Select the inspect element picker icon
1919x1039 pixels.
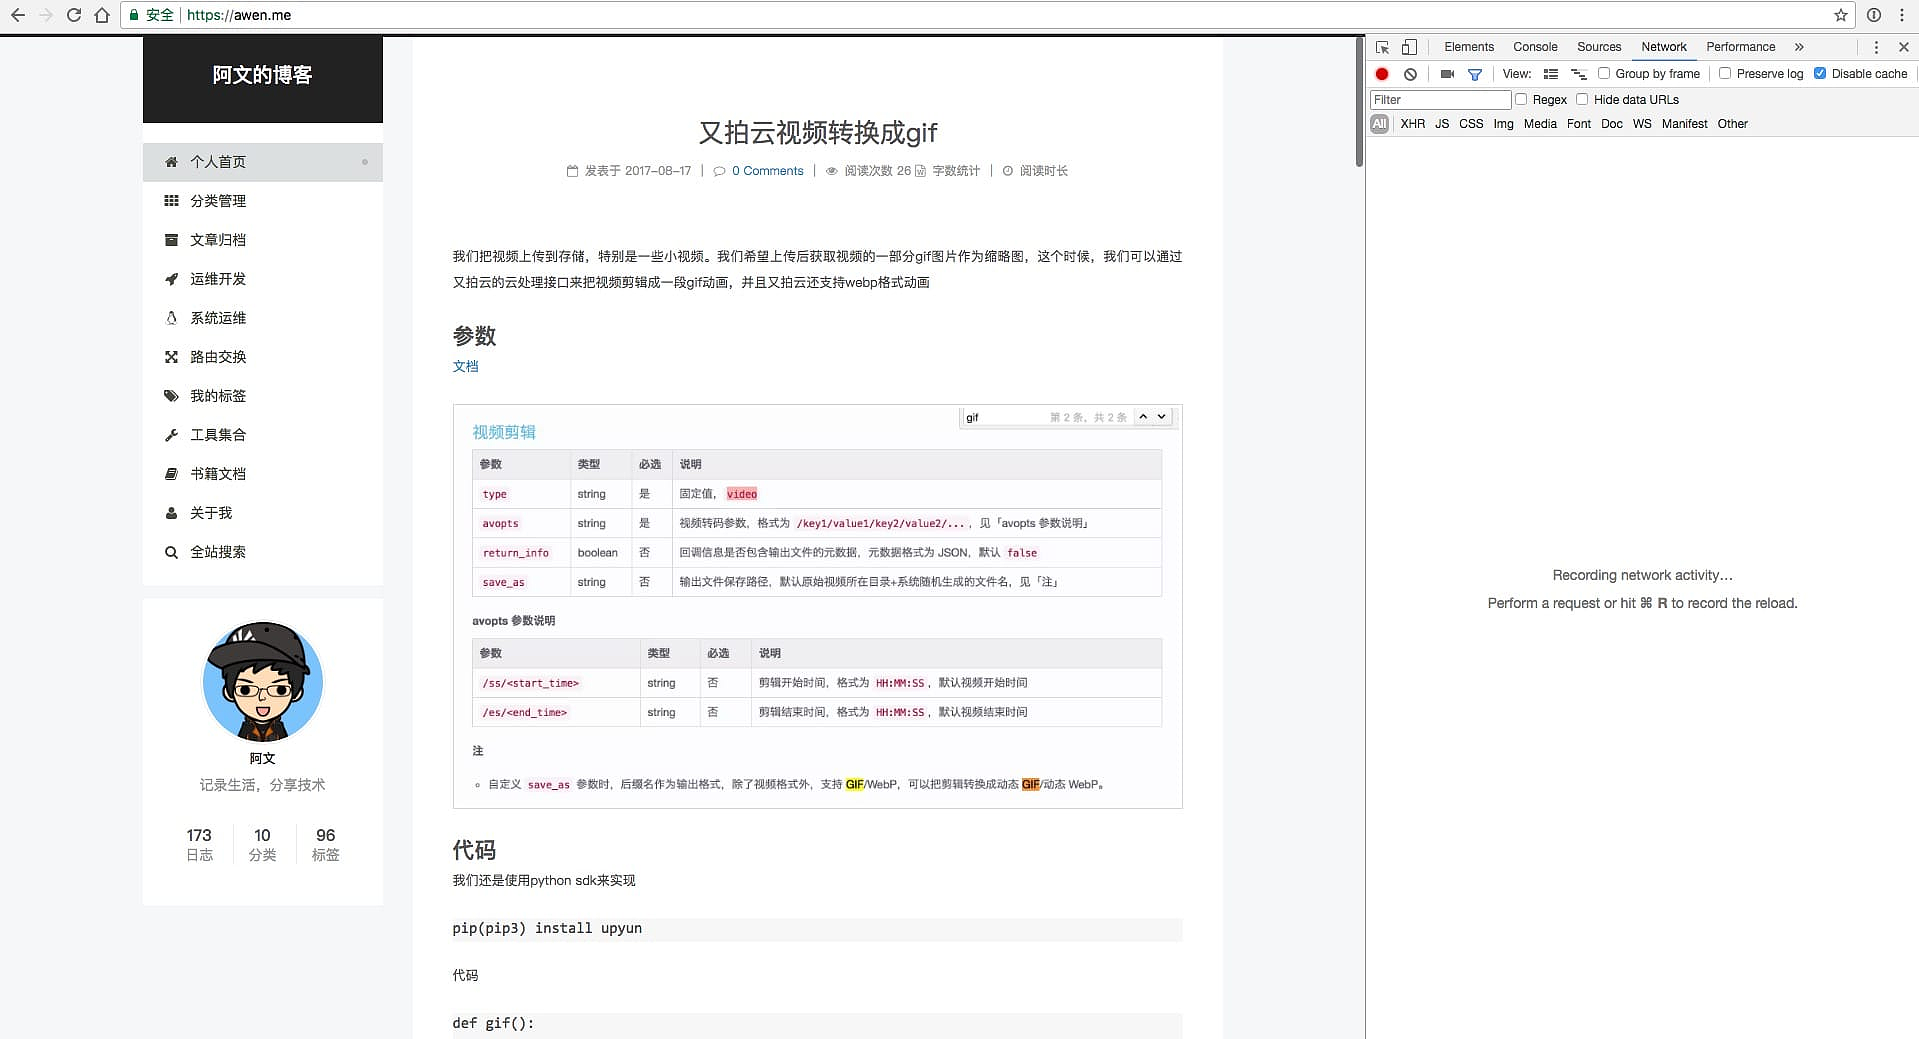(x=1382, y=47)
